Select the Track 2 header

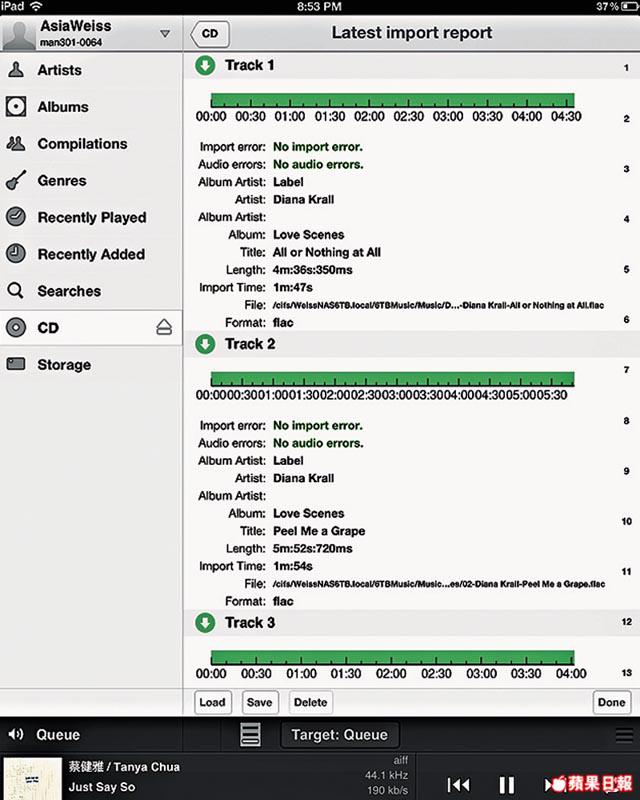[411, 344]
